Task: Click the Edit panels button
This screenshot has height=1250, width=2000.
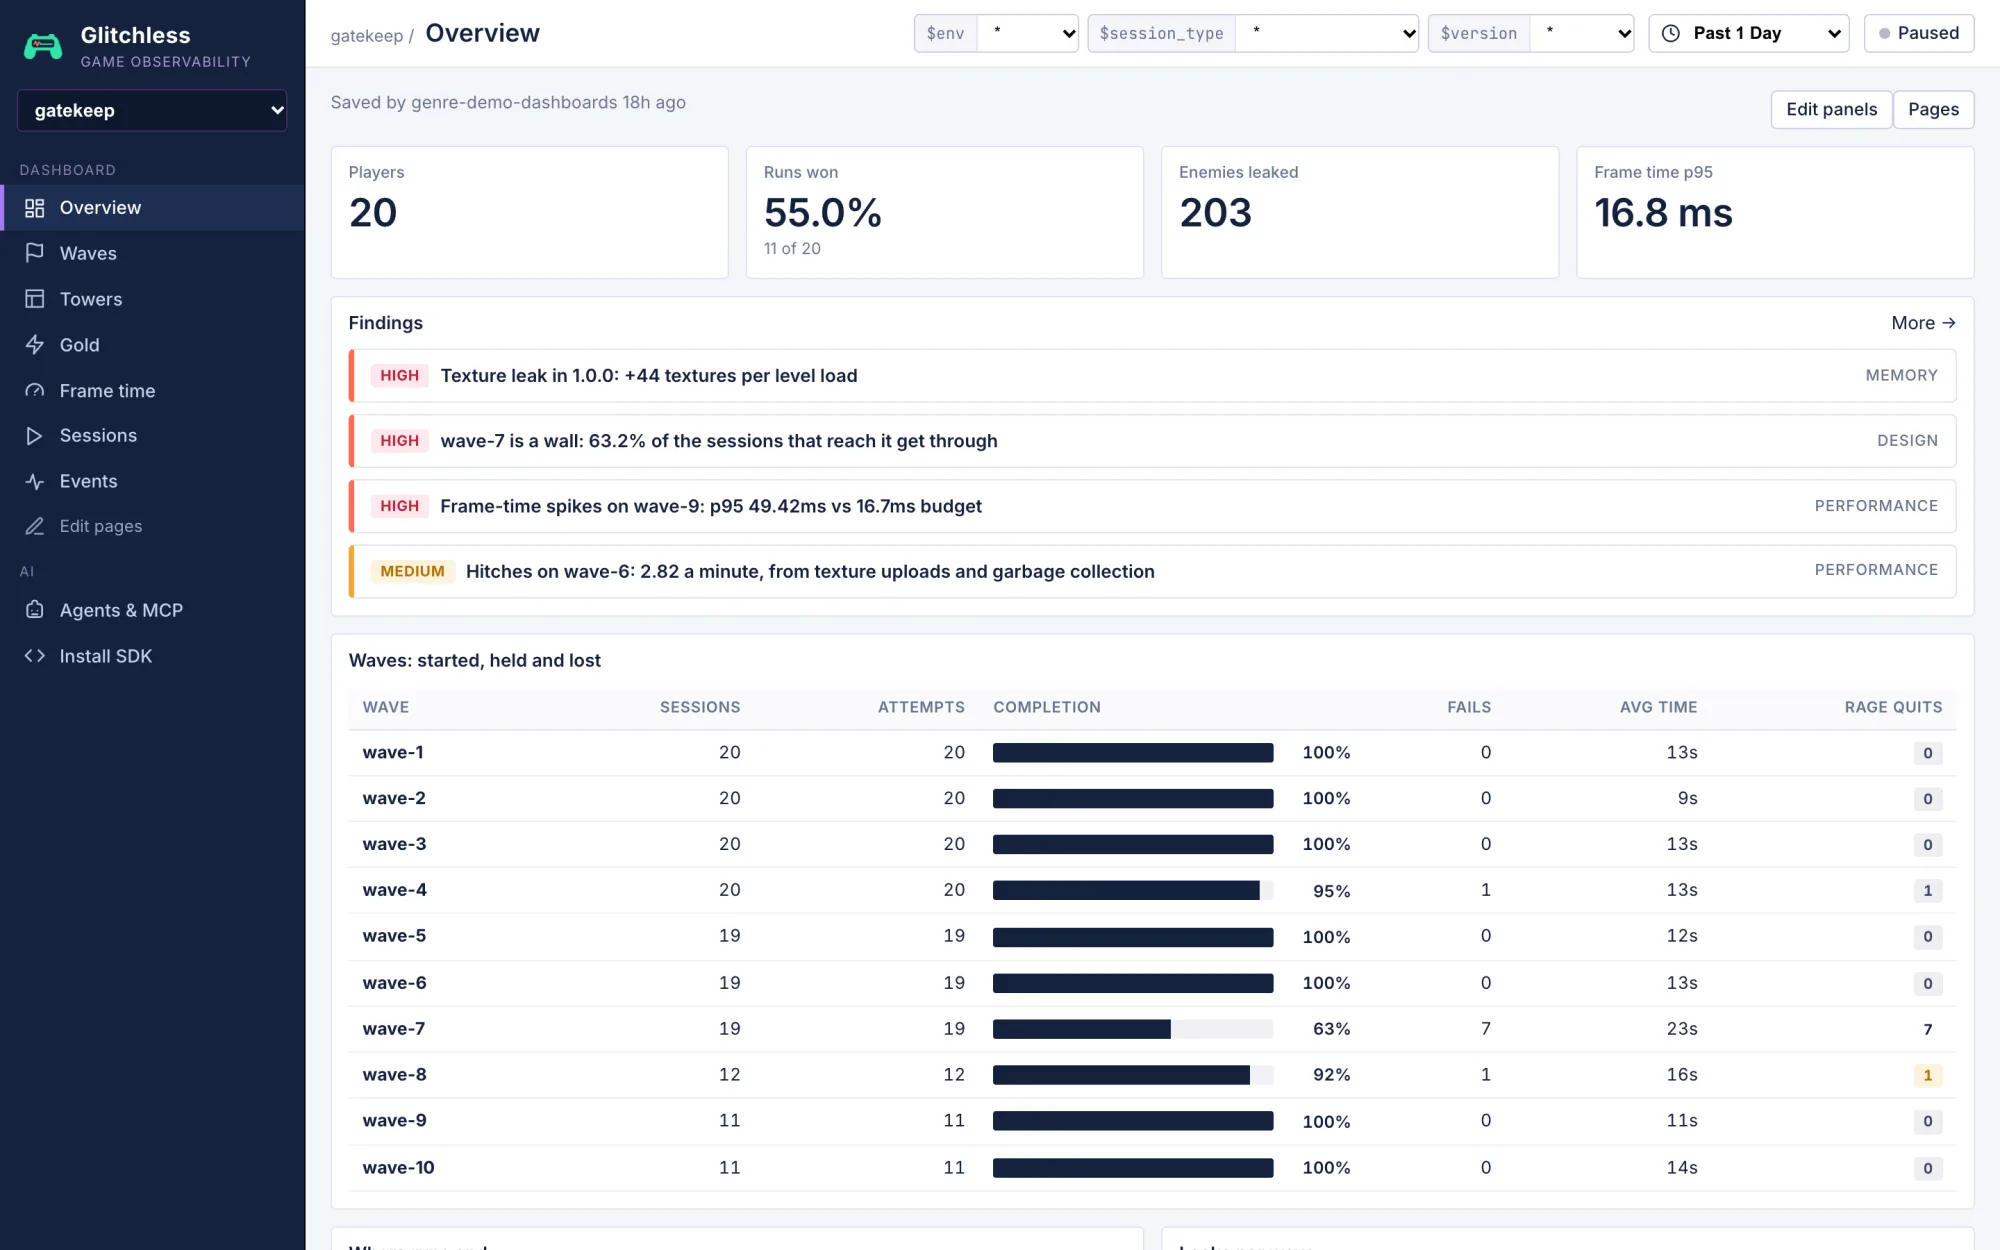Action: coord(1831,109)
